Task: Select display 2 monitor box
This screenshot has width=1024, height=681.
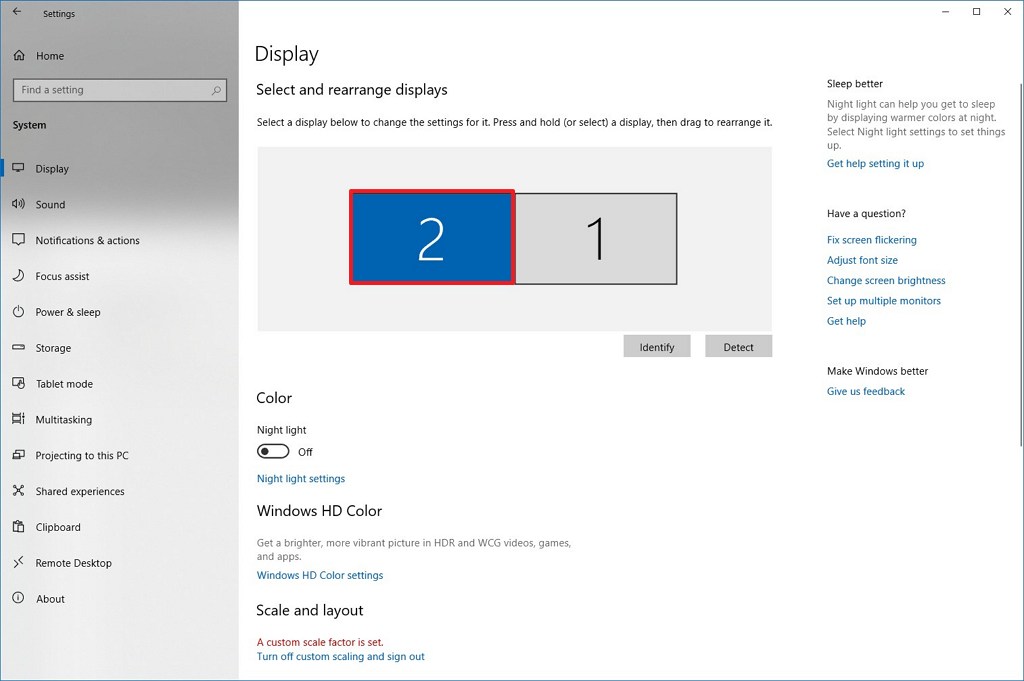Action: [x=432, y=238]
